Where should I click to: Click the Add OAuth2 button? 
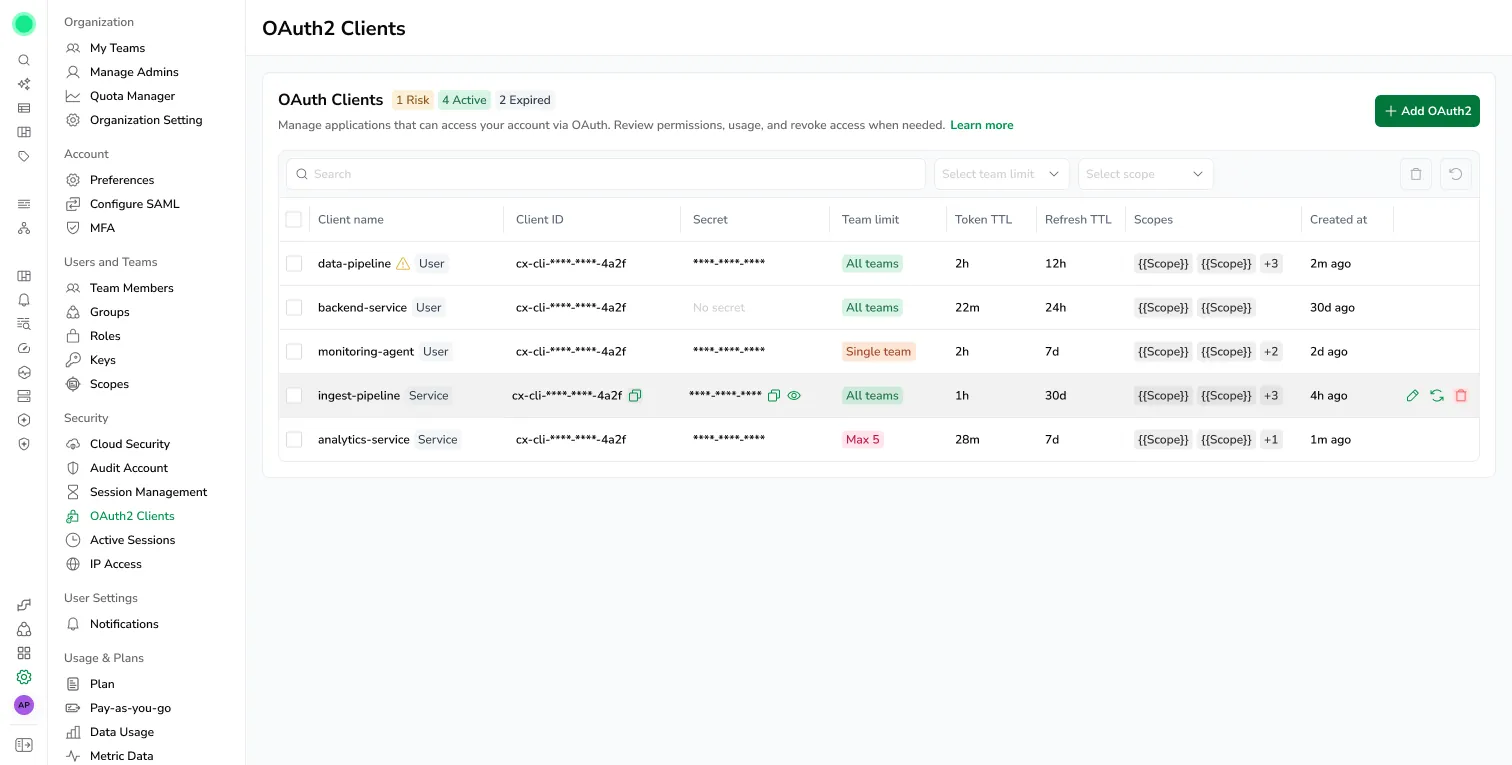point(1427,111)
